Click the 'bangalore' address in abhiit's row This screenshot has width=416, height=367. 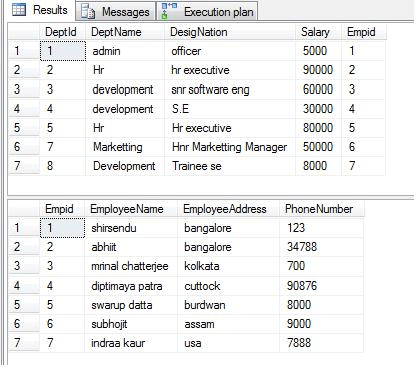coord(229,247)
